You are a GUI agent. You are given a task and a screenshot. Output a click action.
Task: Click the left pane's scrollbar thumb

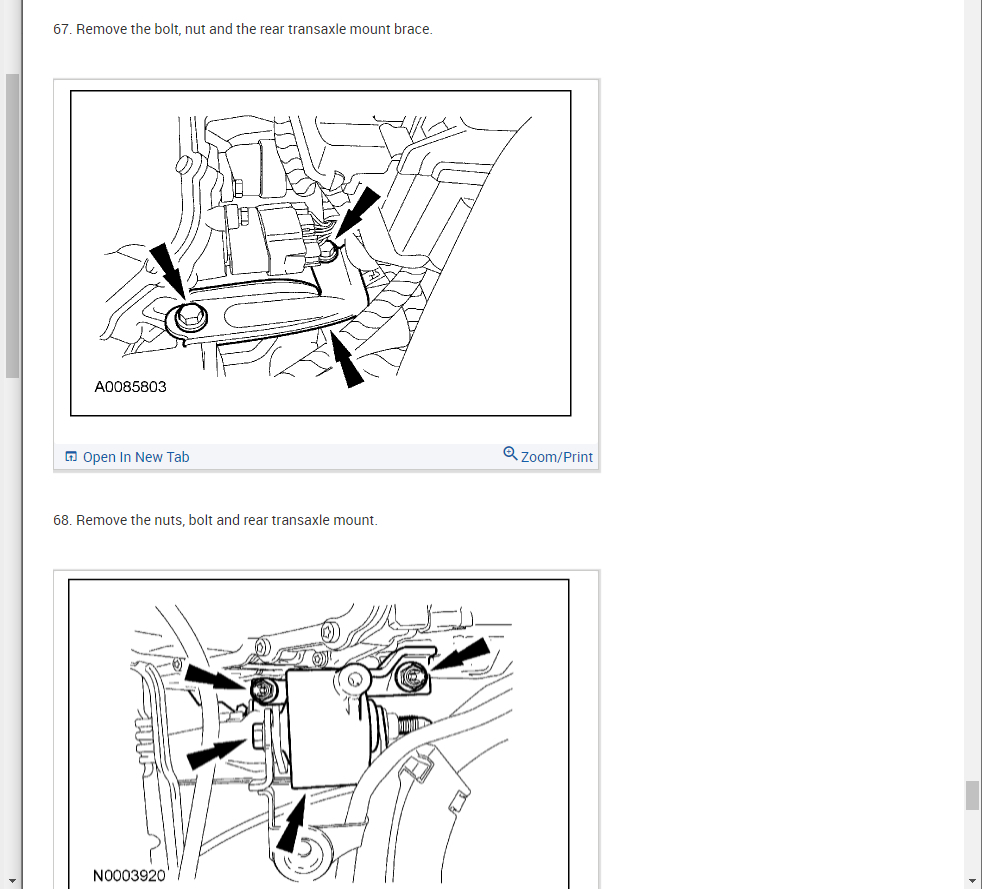[13, 226]
